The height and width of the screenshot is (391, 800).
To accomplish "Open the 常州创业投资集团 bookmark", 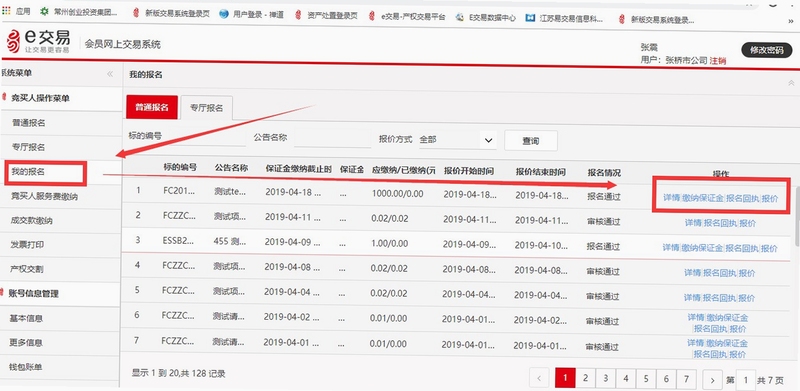I will [79, 12].
